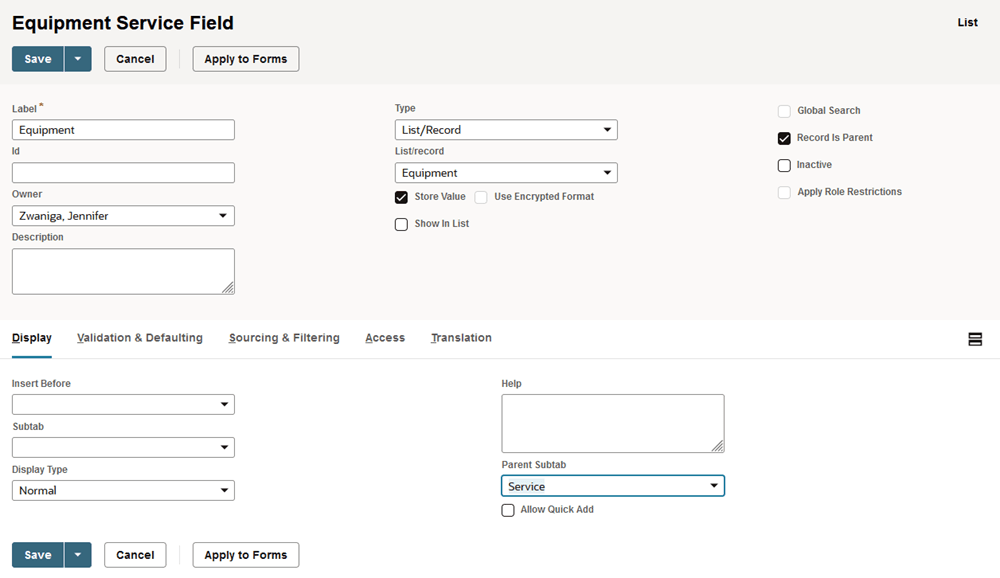Open the Owner dropdown
This screenshot has width=1000, height=578.
pyautogui.click(x=123, y=216)
